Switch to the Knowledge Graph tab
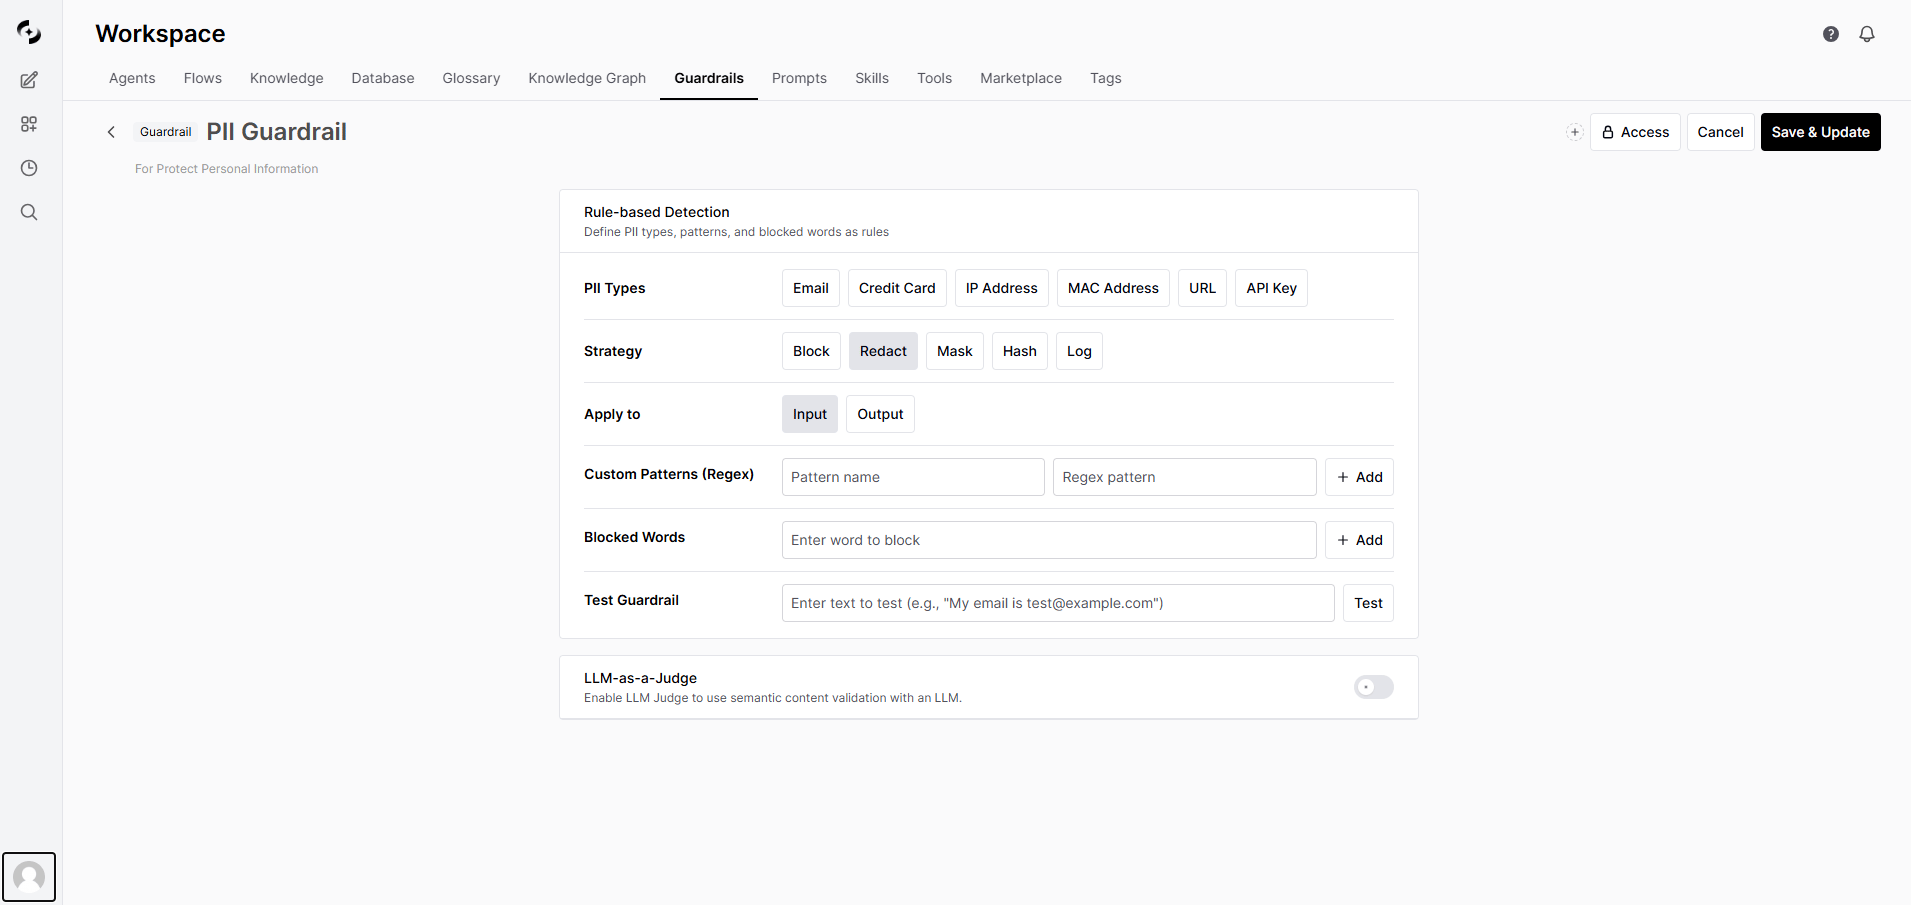This screenshot has height=905, width=1911. pos(587,78)
